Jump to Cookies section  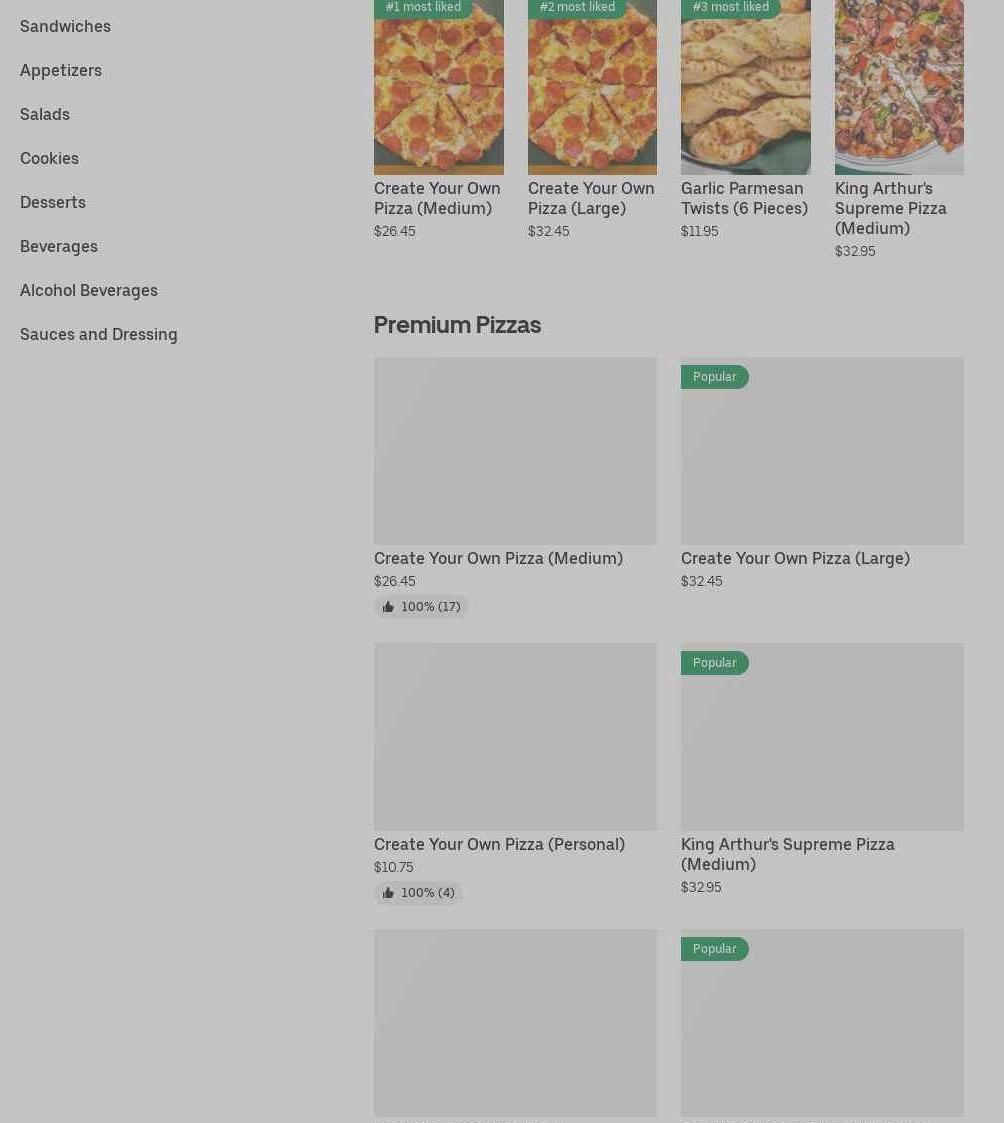(49, 158)
